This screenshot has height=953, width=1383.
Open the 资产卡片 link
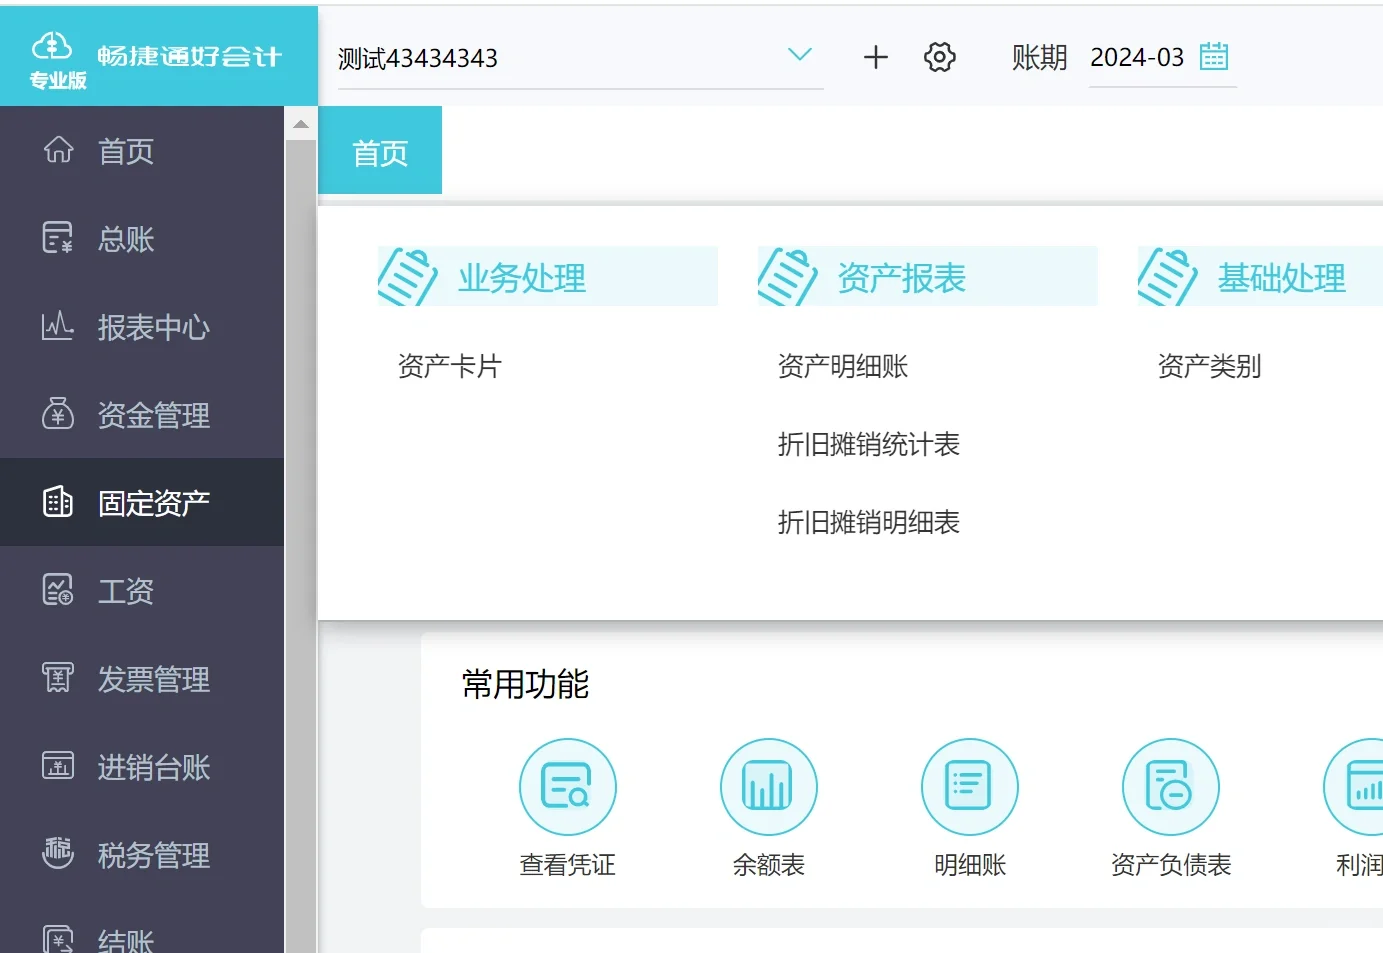pyautogui.click(x=450, y=366)
